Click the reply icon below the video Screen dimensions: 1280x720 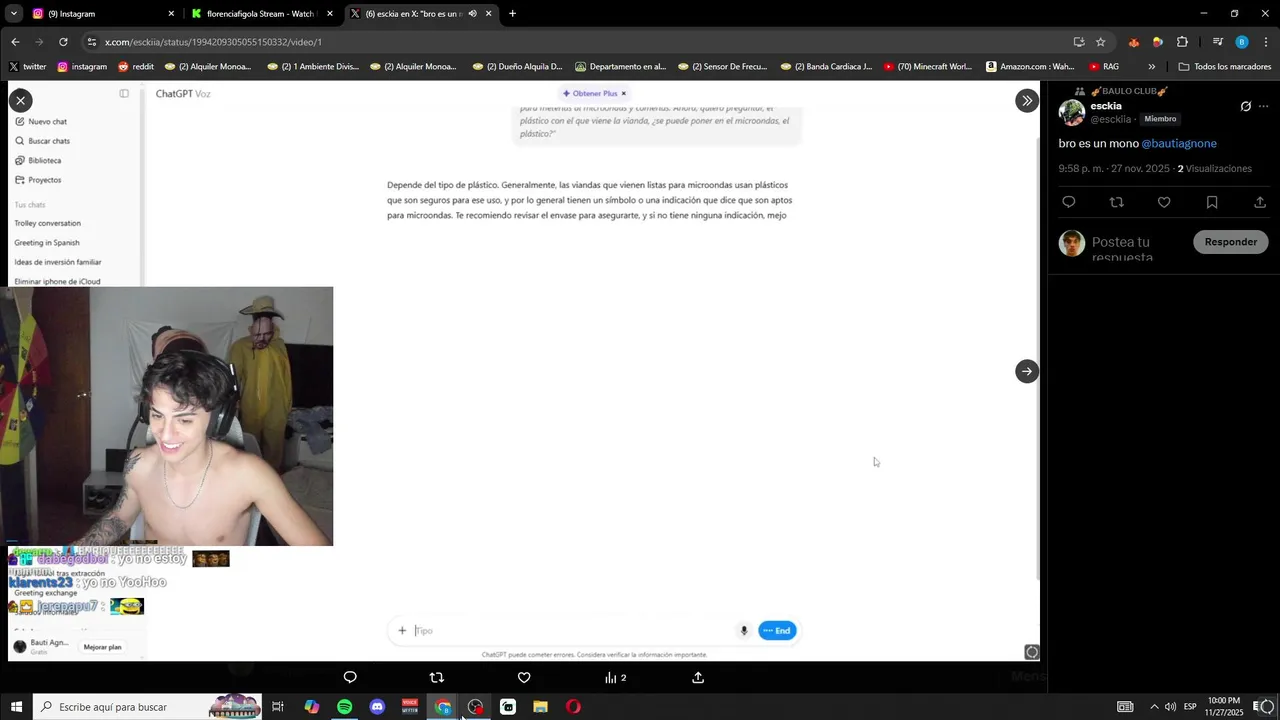tap(350, 677)
